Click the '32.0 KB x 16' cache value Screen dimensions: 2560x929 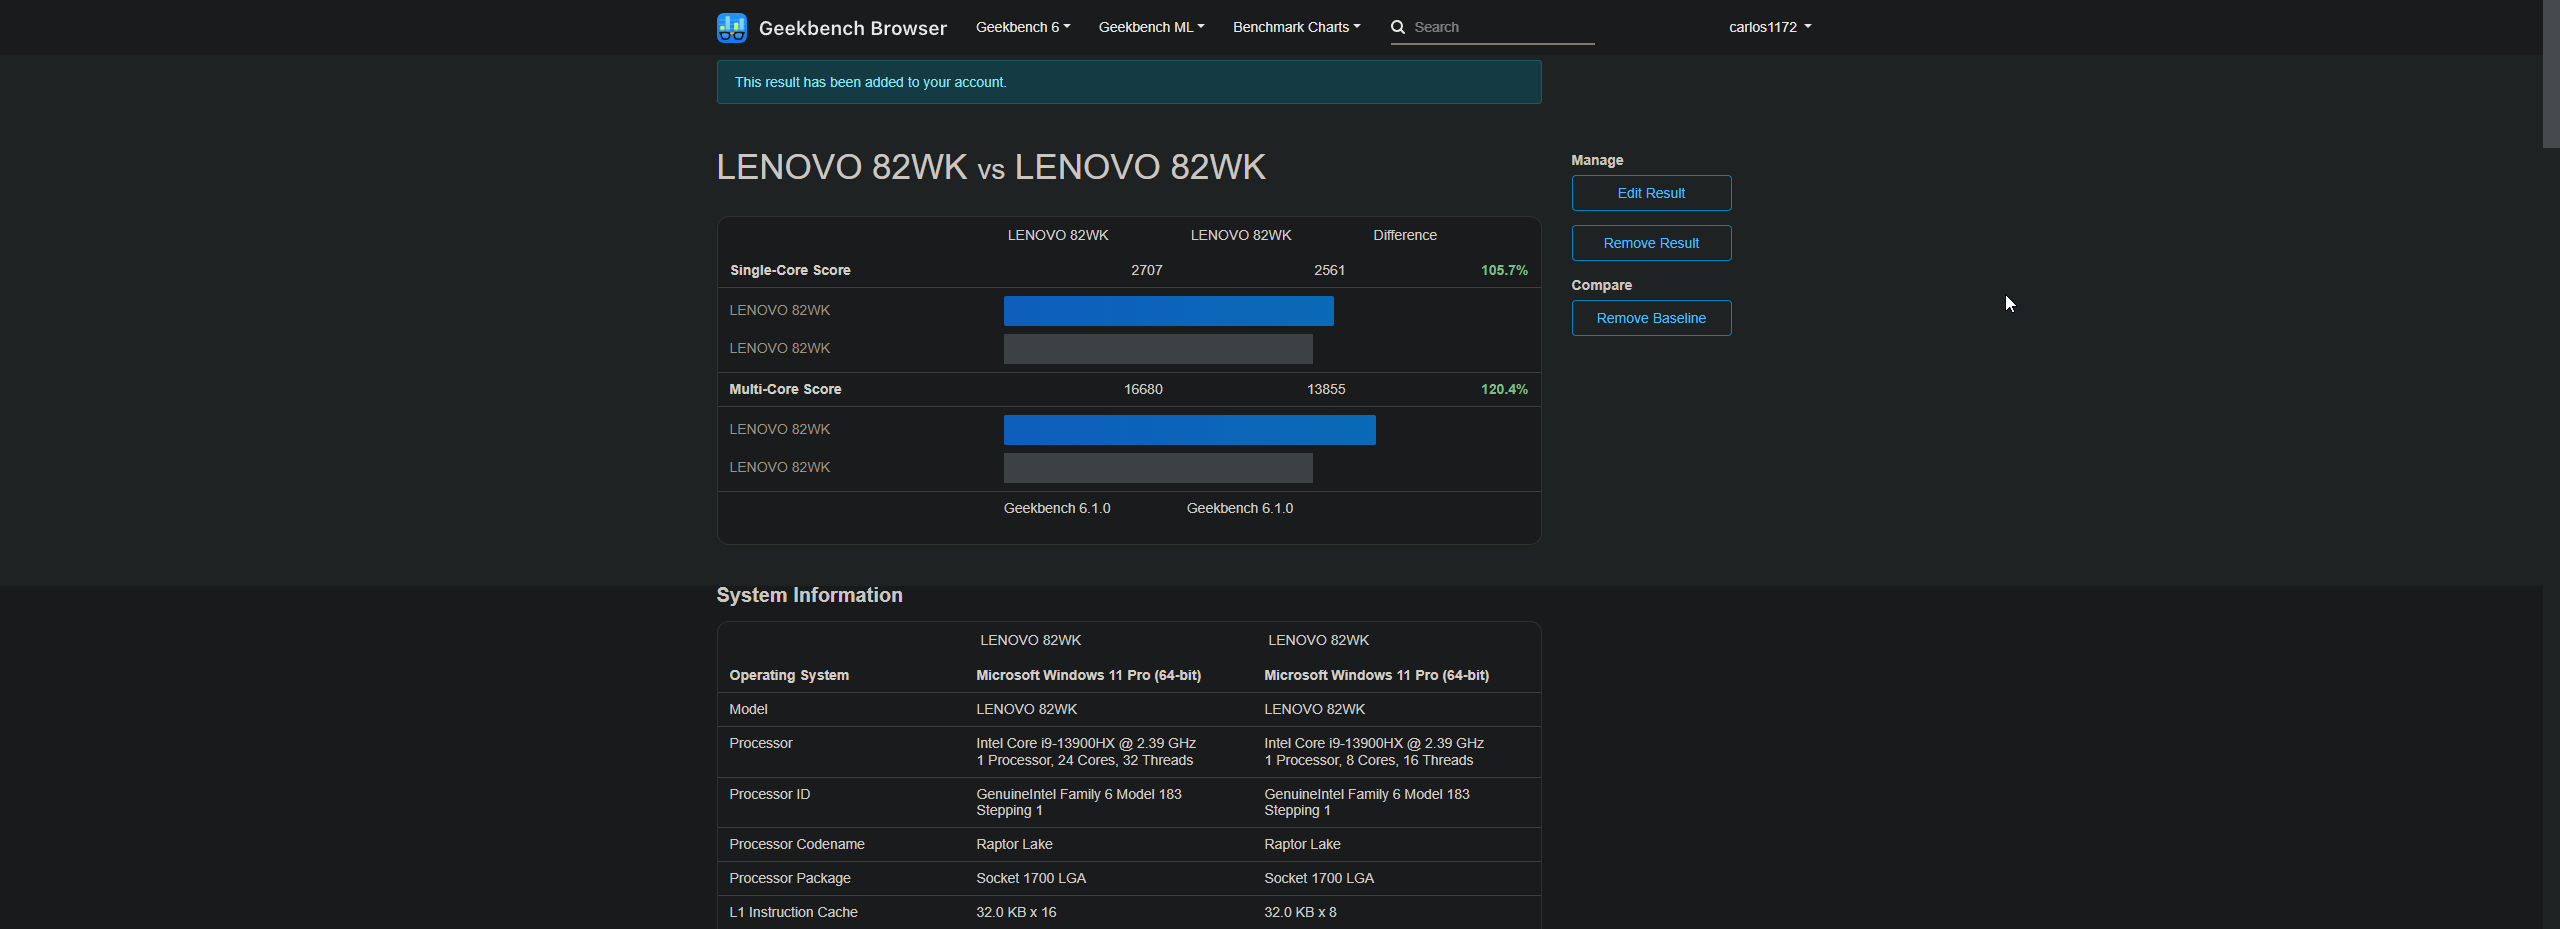1016,912
